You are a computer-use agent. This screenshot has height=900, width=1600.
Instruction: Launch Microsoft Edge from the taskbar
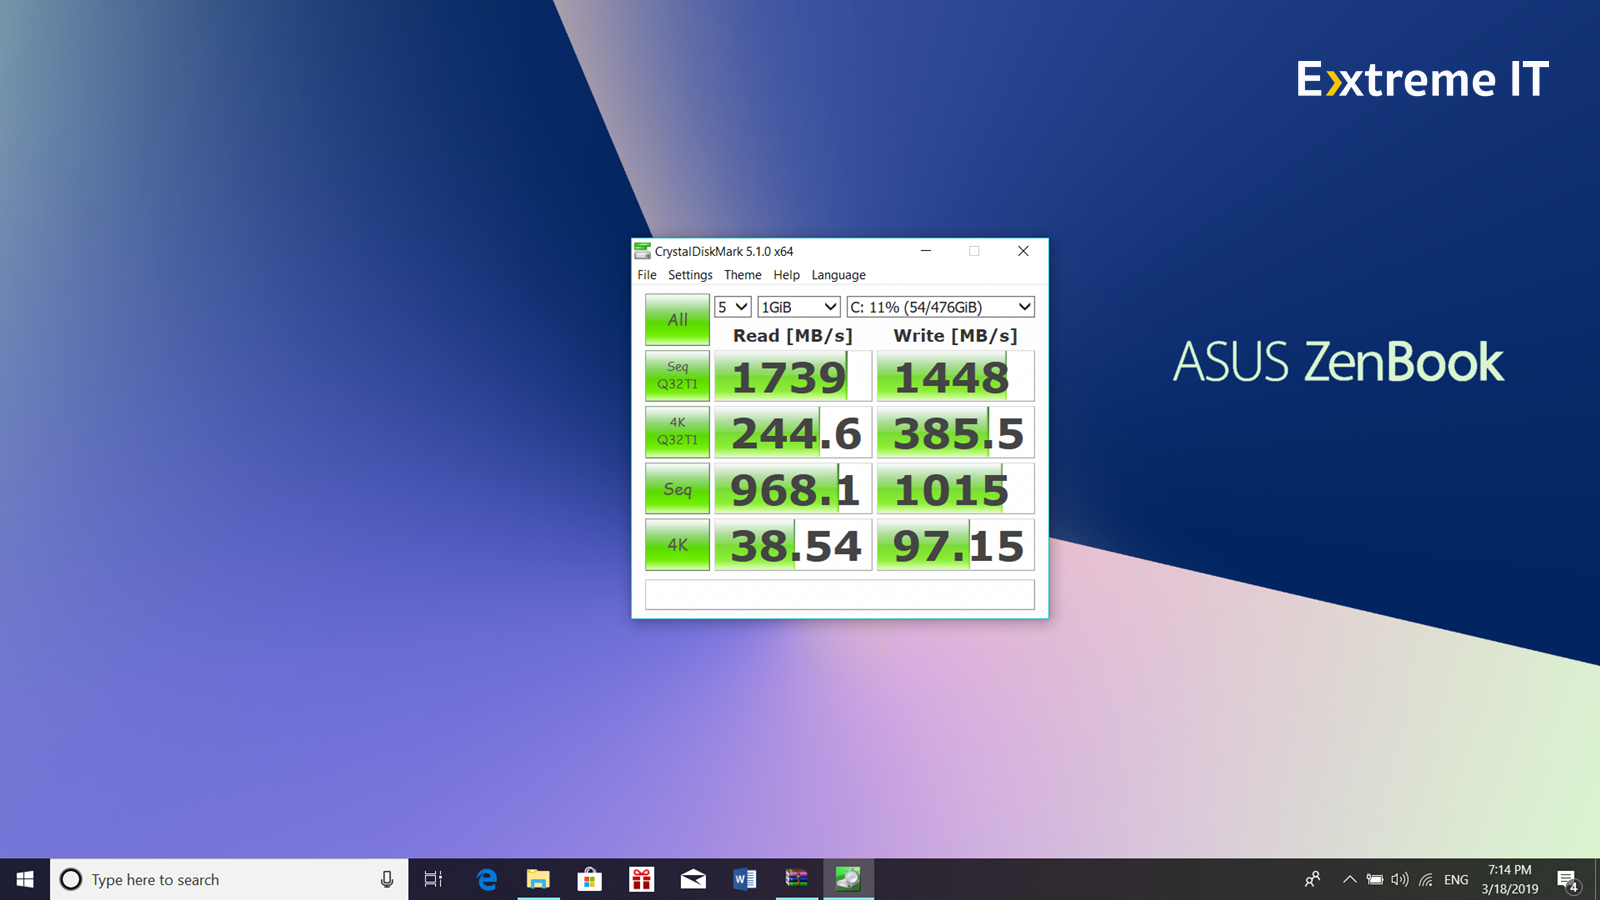point(487,879)
